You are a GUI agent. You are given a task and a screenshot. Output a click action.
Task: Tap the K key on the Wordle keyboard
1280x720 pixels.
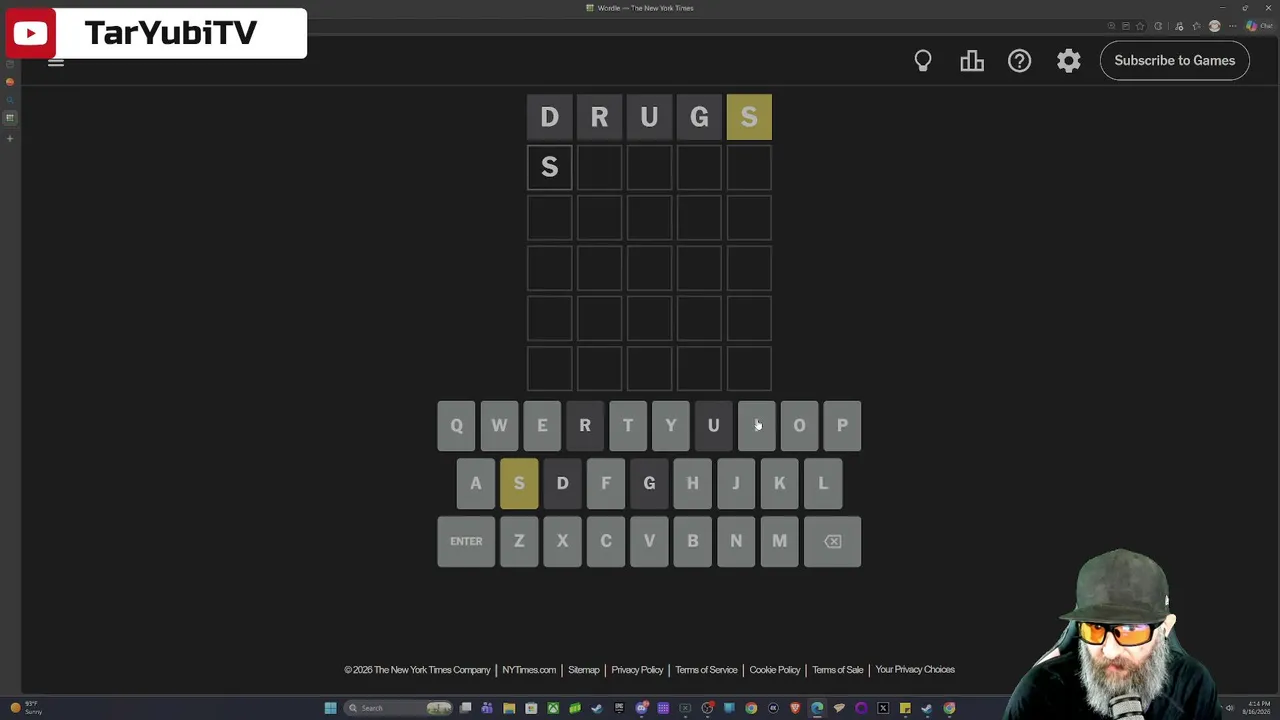tap(779, 484)
